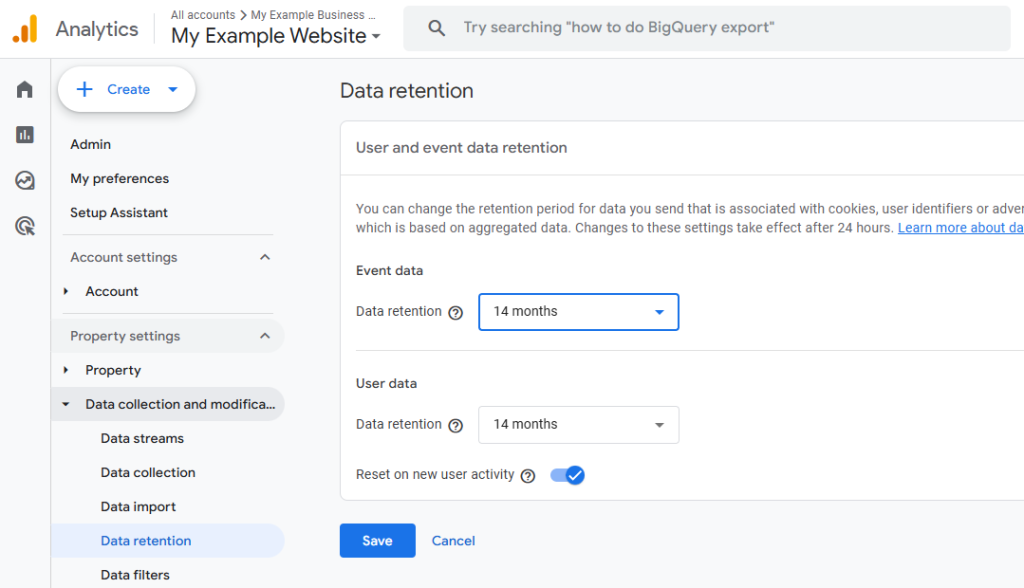Click the search bar to start searching
Viewport: 1024px width, 588px height.
(x=700, y=28)
